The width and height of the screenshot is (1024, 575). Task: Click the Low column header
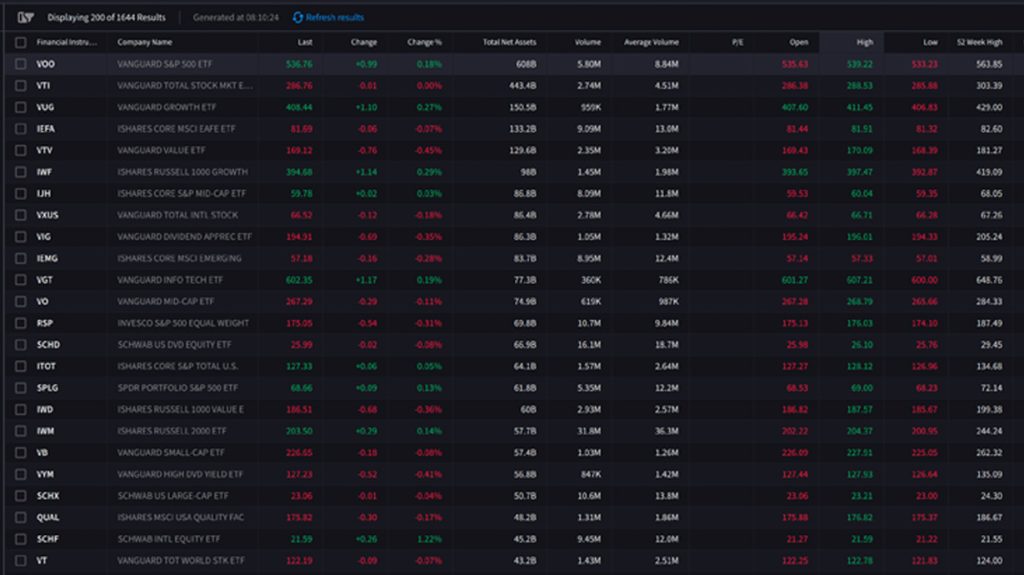tap(931, 42)
